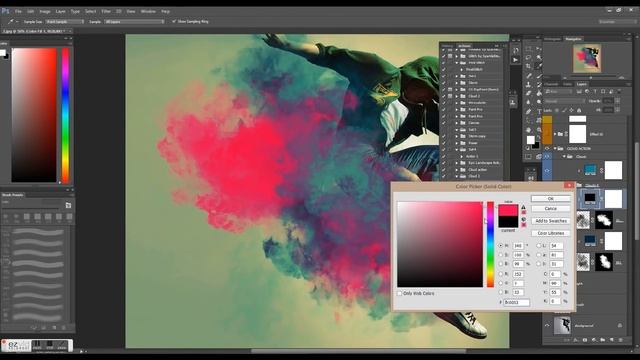This screenshot has height=360, width=640.
Task: Click the not-web-safe cube icon
Action: click(x=524, y=220)
